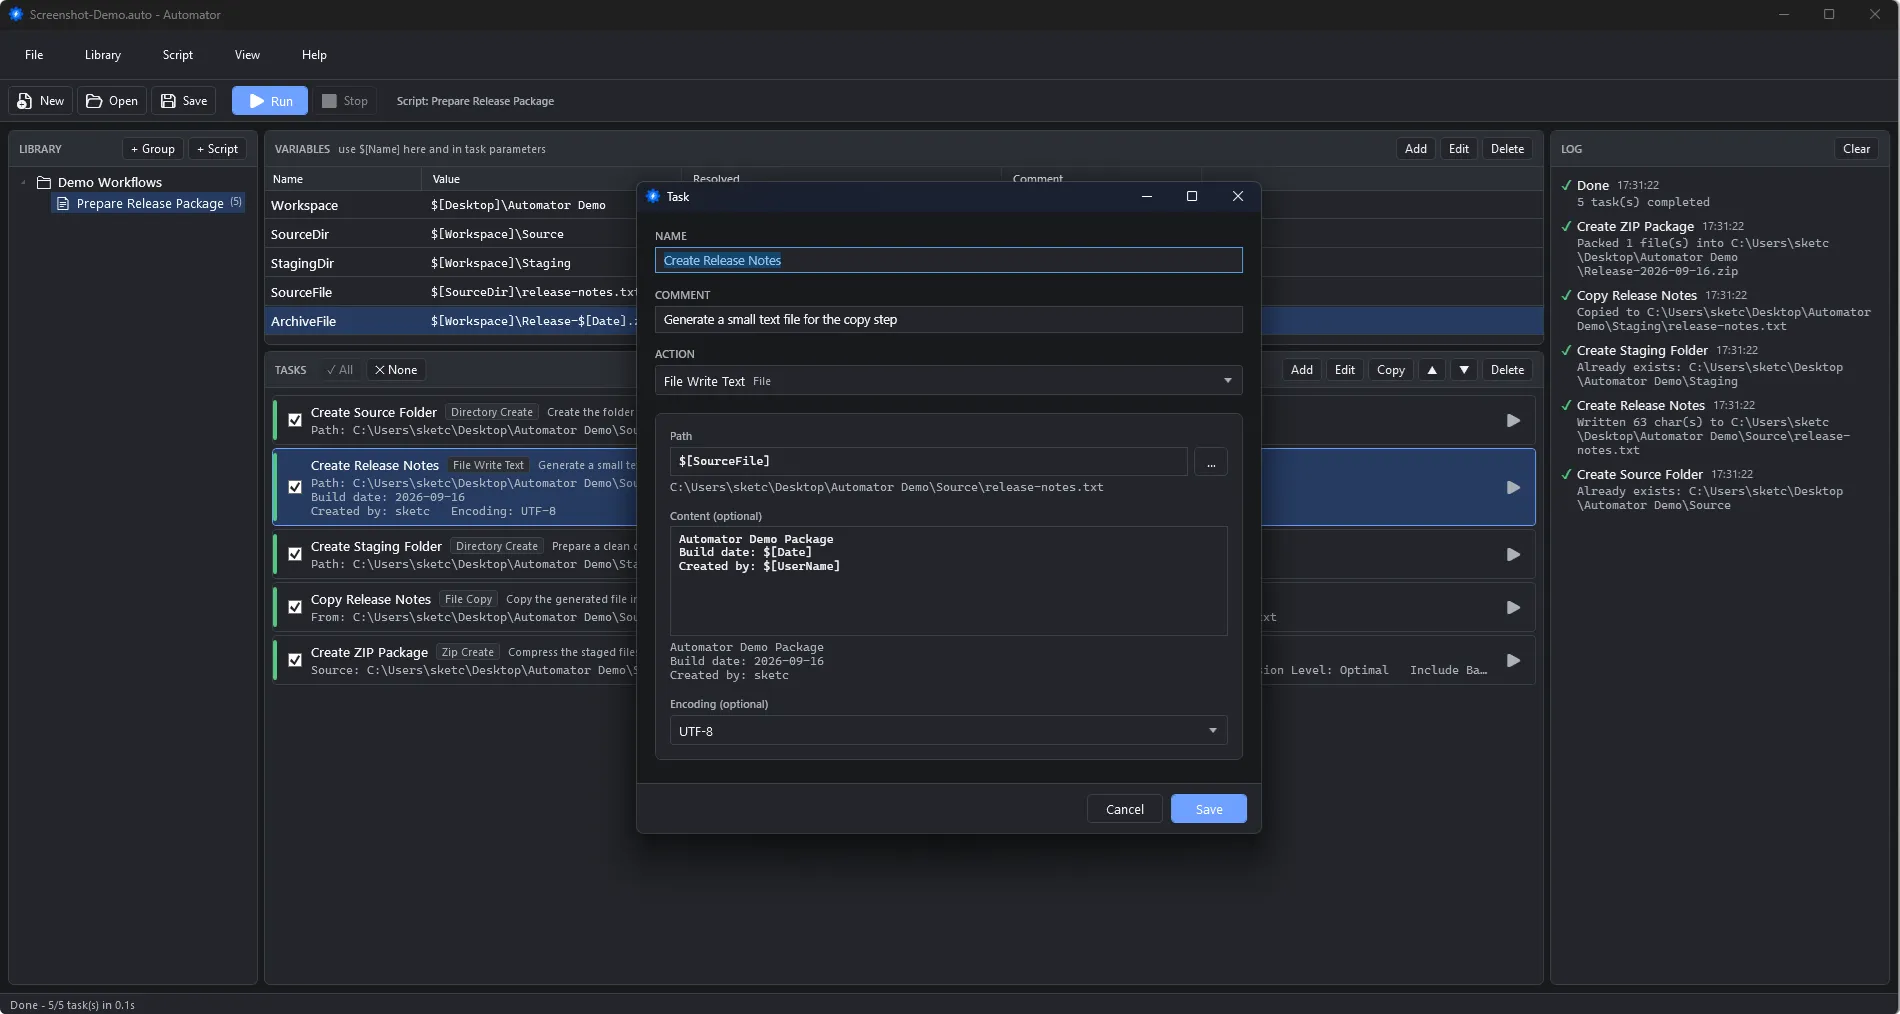Edit the selected variable
Screen dimensions: 1900x1014
tap(1459, 149)
